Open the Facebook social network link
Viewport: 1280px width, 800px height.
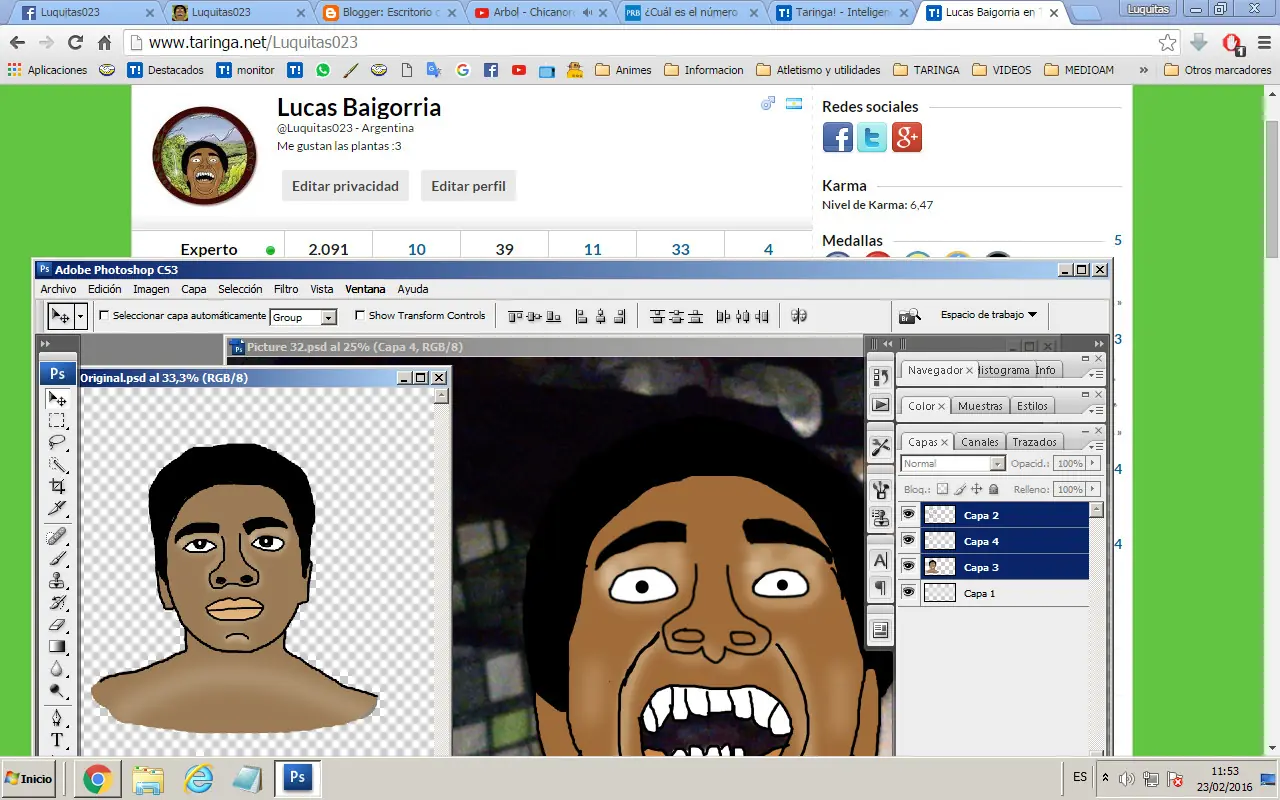[x=838, y=138]
